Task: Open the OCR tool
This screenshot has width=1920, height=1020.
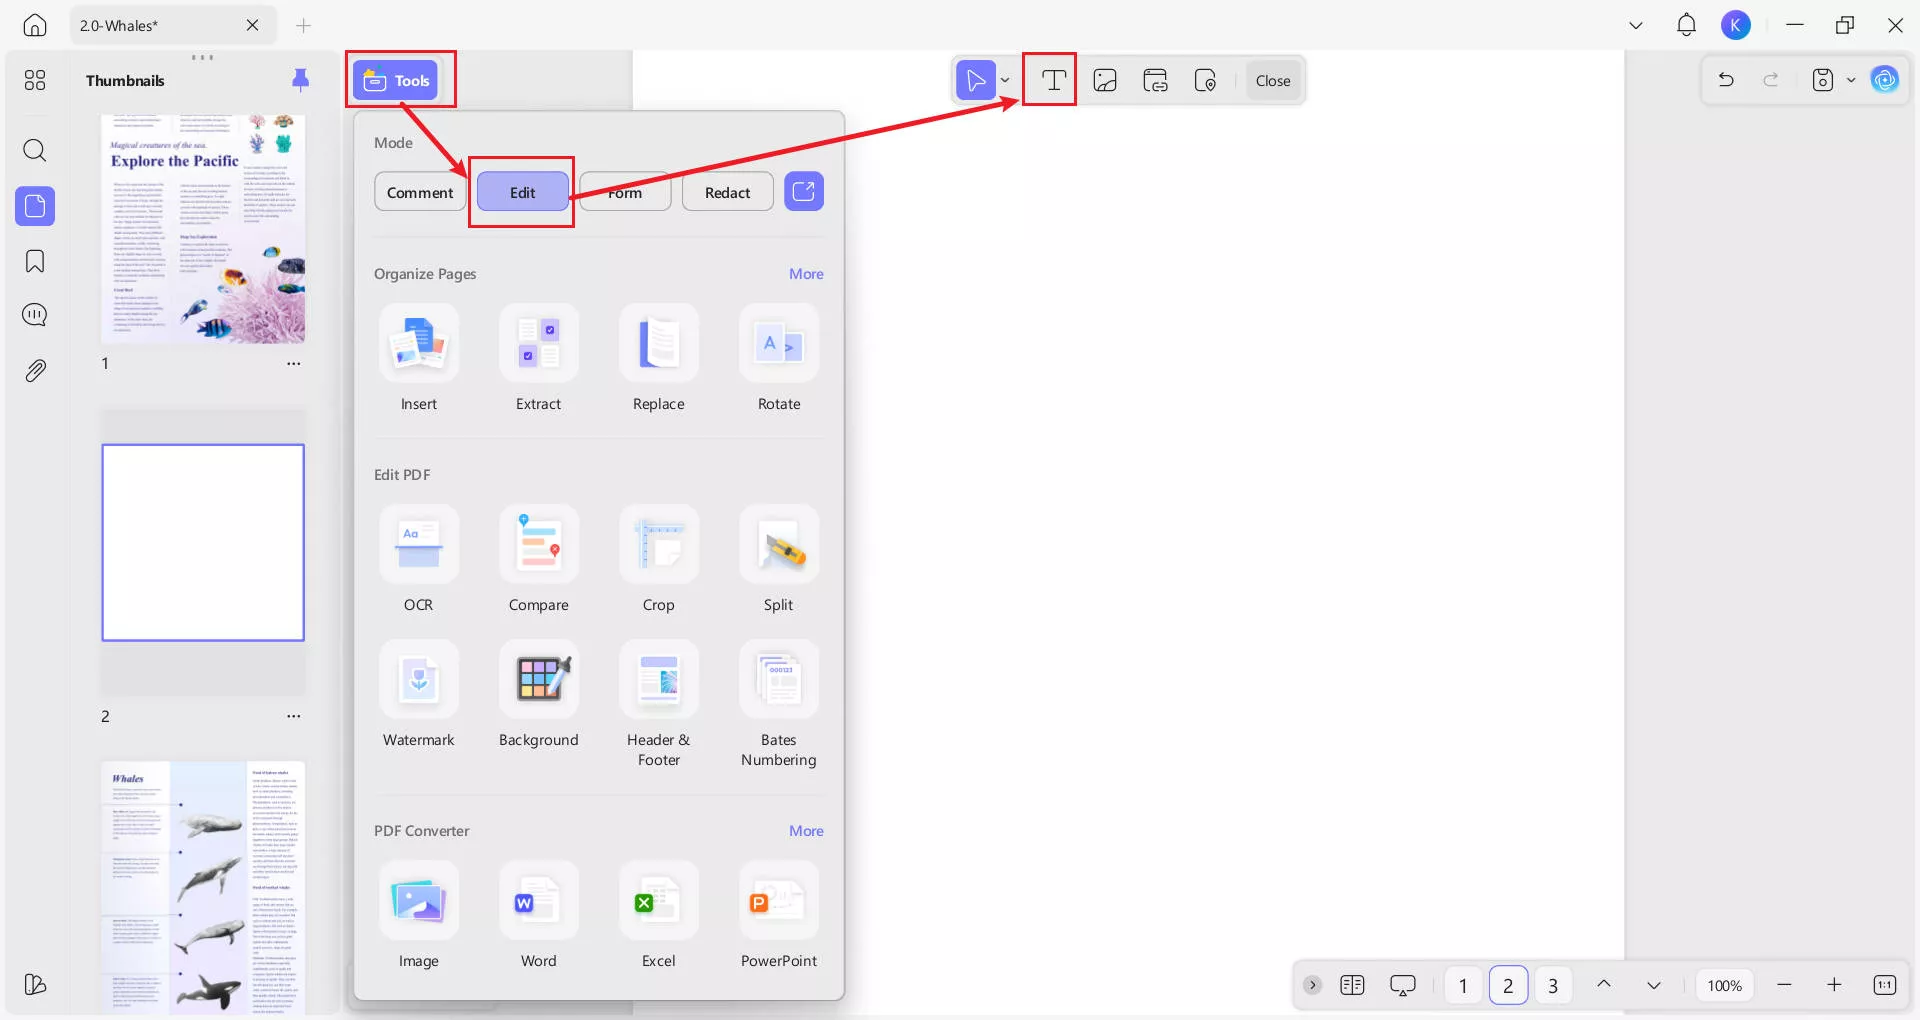Action: [x=418, y=546]
